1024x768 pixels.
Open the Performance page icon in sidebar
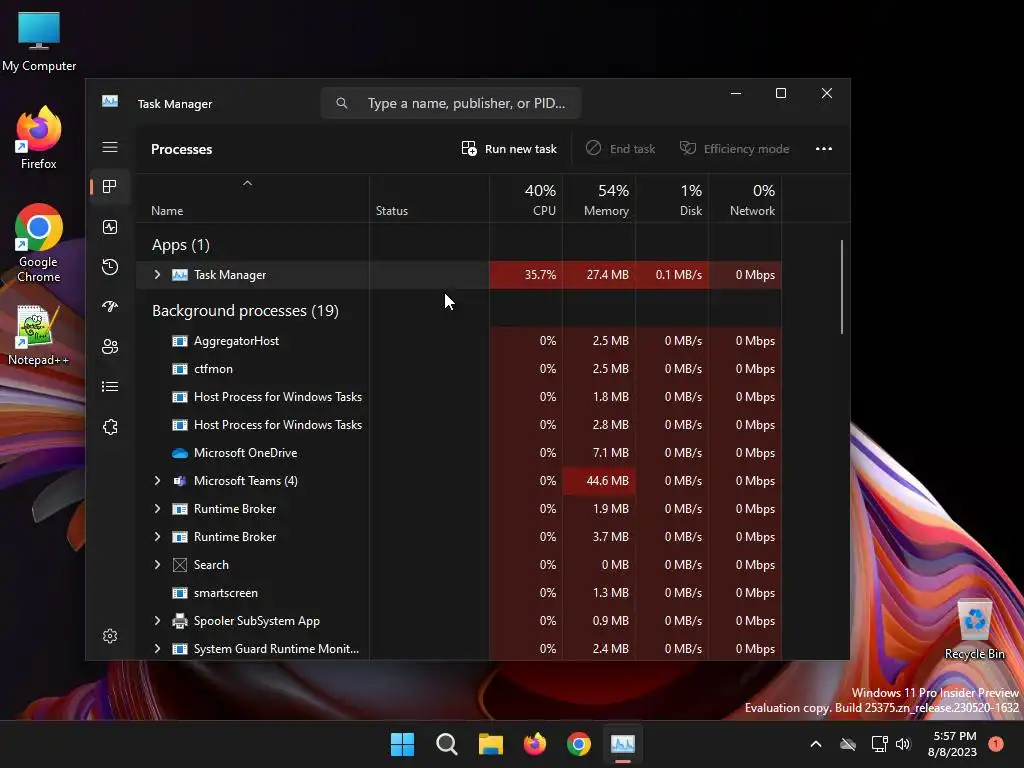(x=110, y=227)
